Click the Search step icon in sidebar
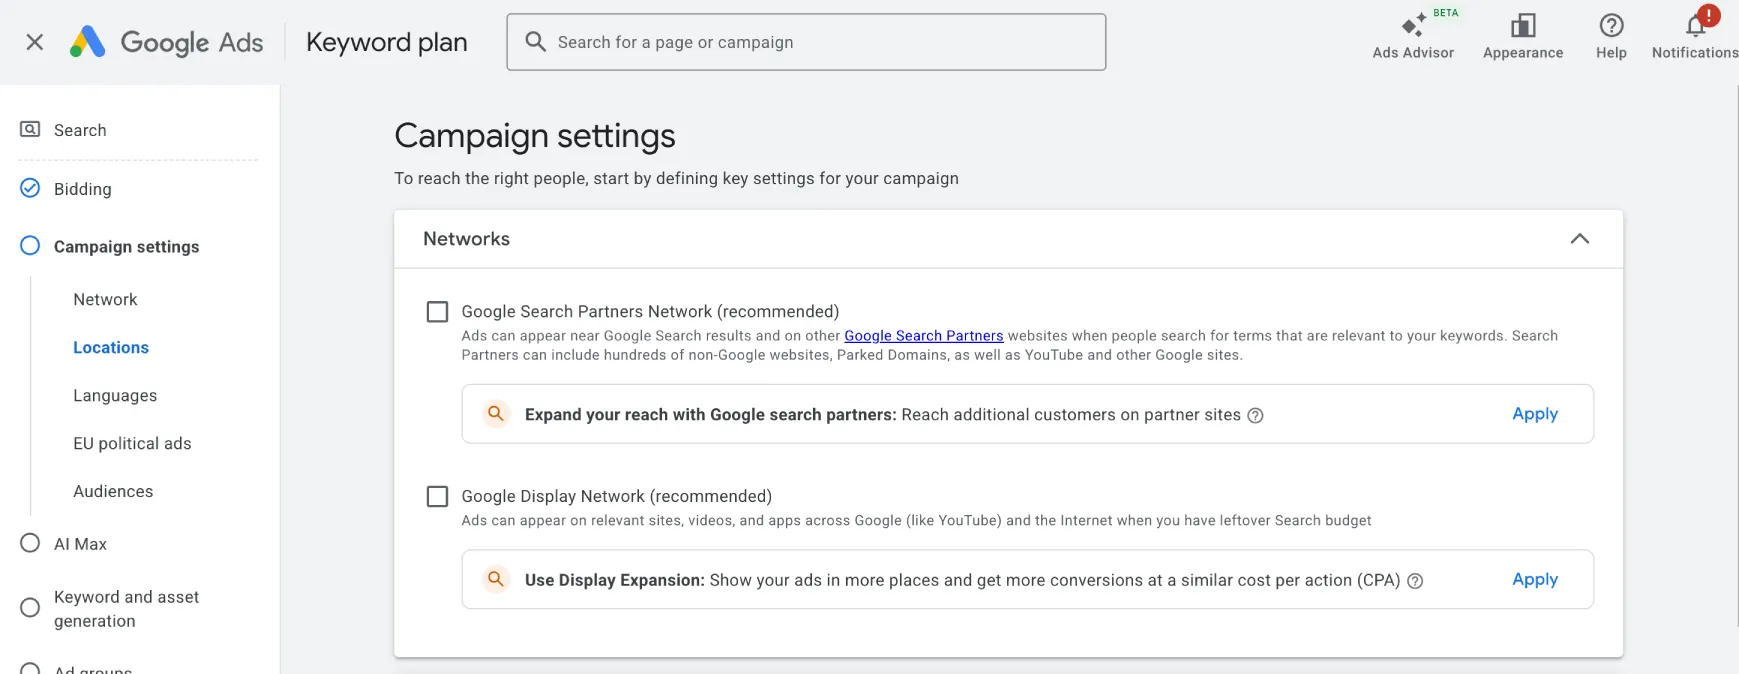 (x=31, y=130)
